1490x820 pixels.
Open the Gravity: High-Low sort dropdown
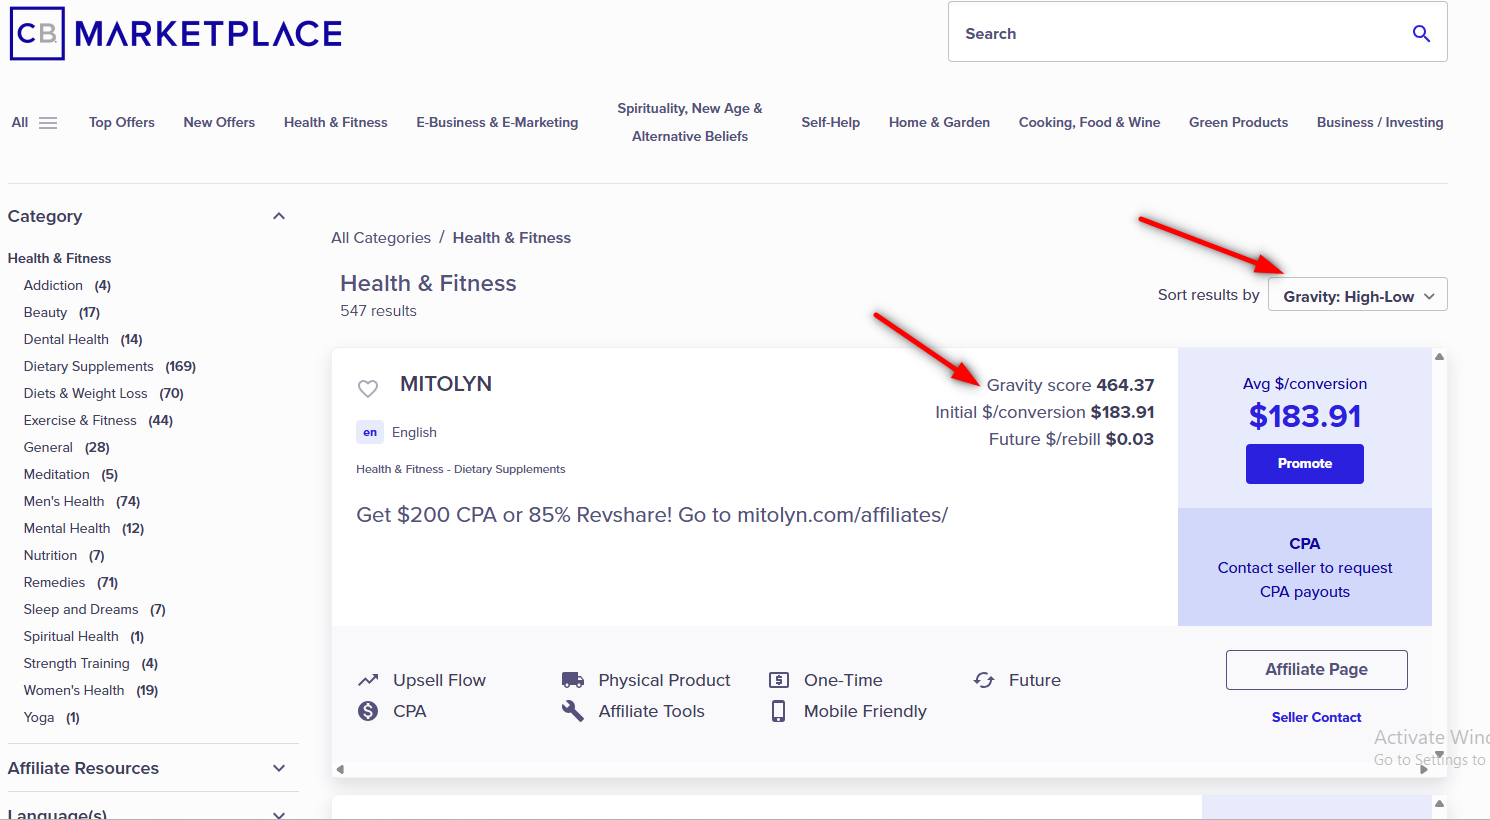[x=1357, y=296]
